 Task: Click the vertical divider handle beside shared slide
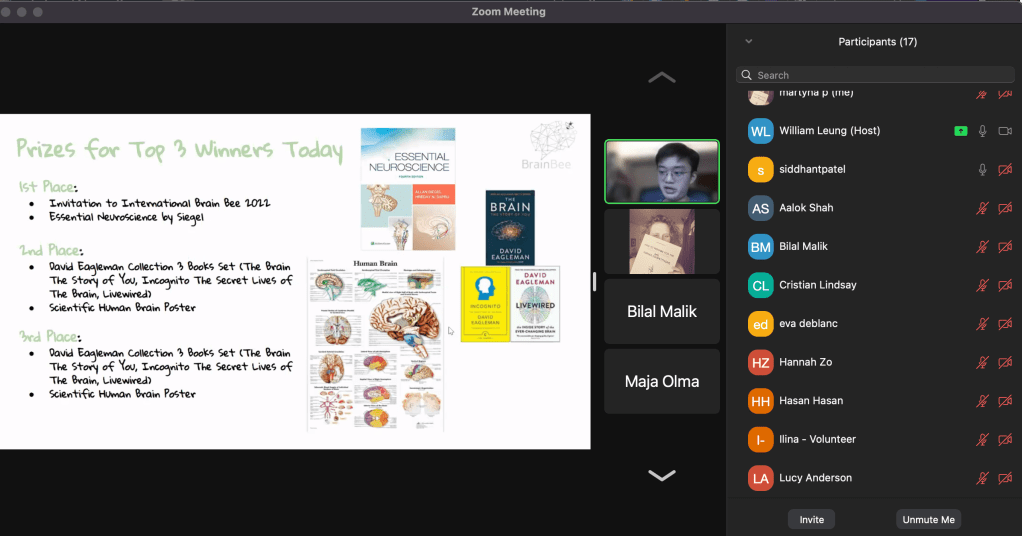(595, 282)
